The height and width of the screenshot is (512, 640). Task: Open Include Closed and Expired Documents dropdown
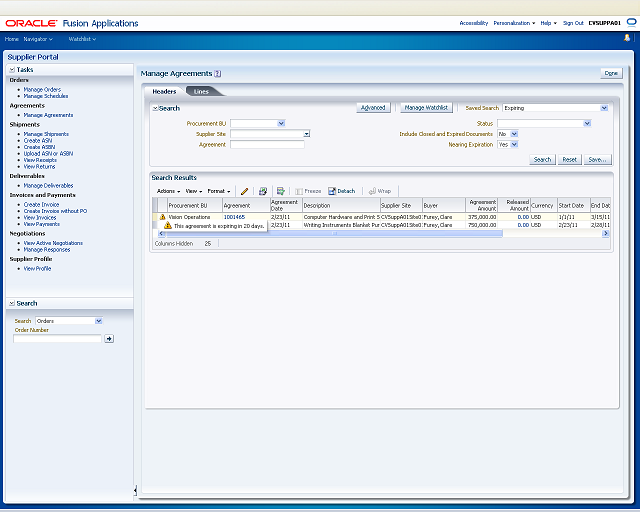(x=514, y=134)
